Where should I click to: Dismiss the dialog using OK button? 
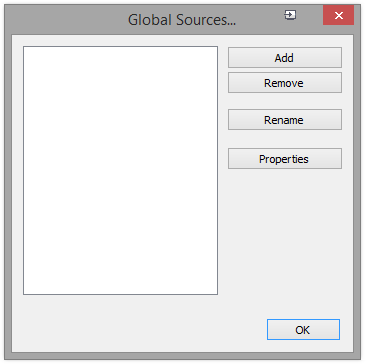pyautogui.click(x=303, y=330)
